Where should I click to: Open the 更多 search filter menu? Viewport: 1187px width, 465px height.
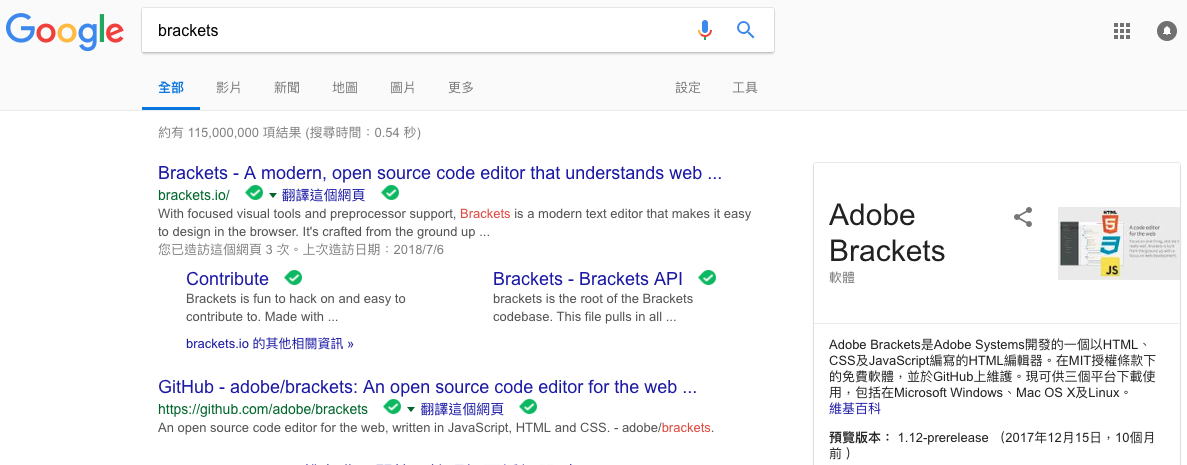(461, 88)
